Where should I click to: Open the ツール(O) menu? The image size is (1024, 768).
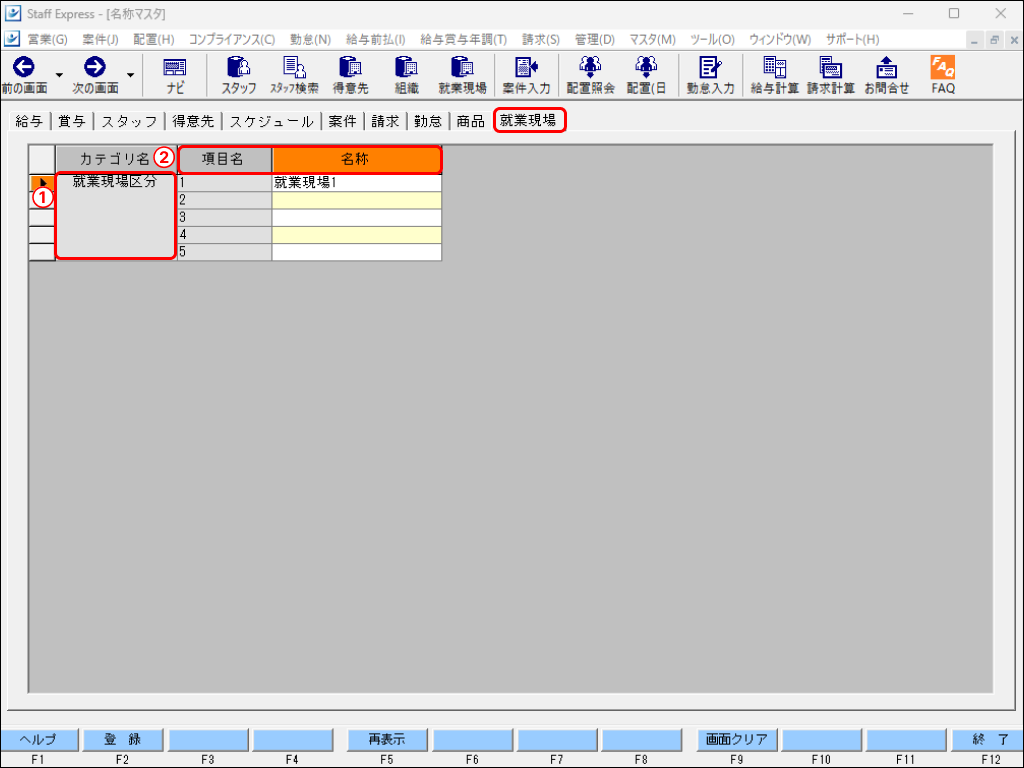pyautogui.click(x=712, y=40)
